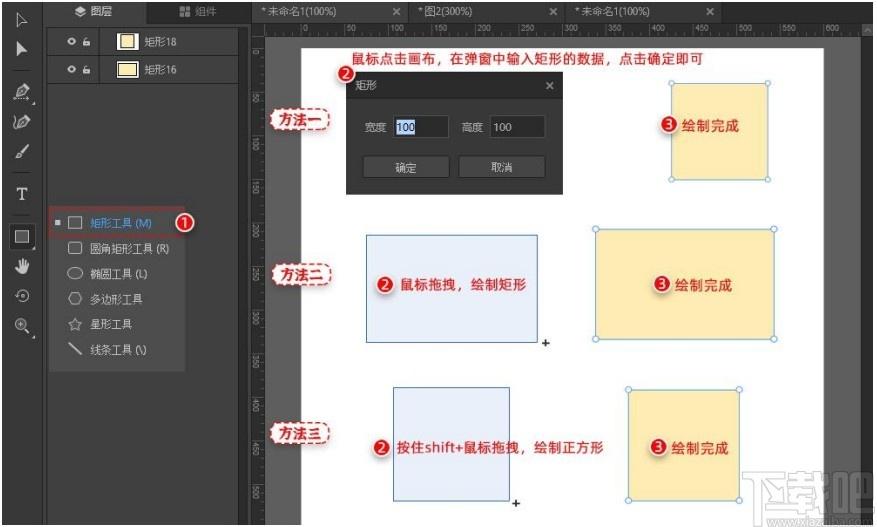Select the Pen tool in toolbar
This screenshot has height=527, width=877.
[22, 92]
